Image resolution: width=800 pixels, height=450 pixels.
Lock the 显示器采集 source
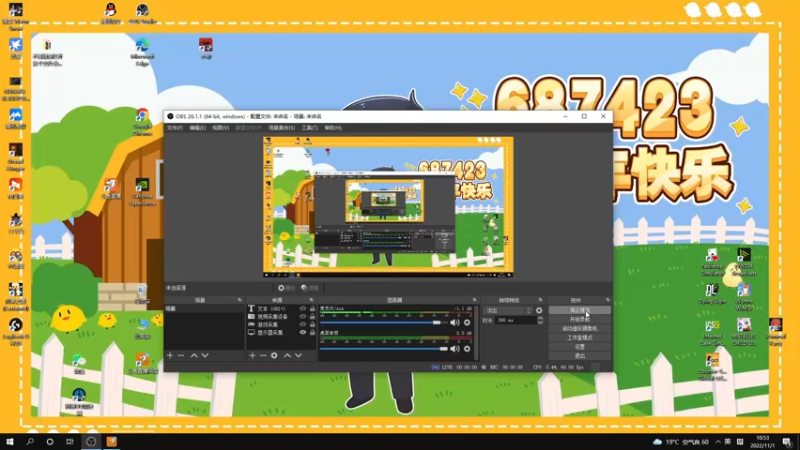click(x=312, y=333)
